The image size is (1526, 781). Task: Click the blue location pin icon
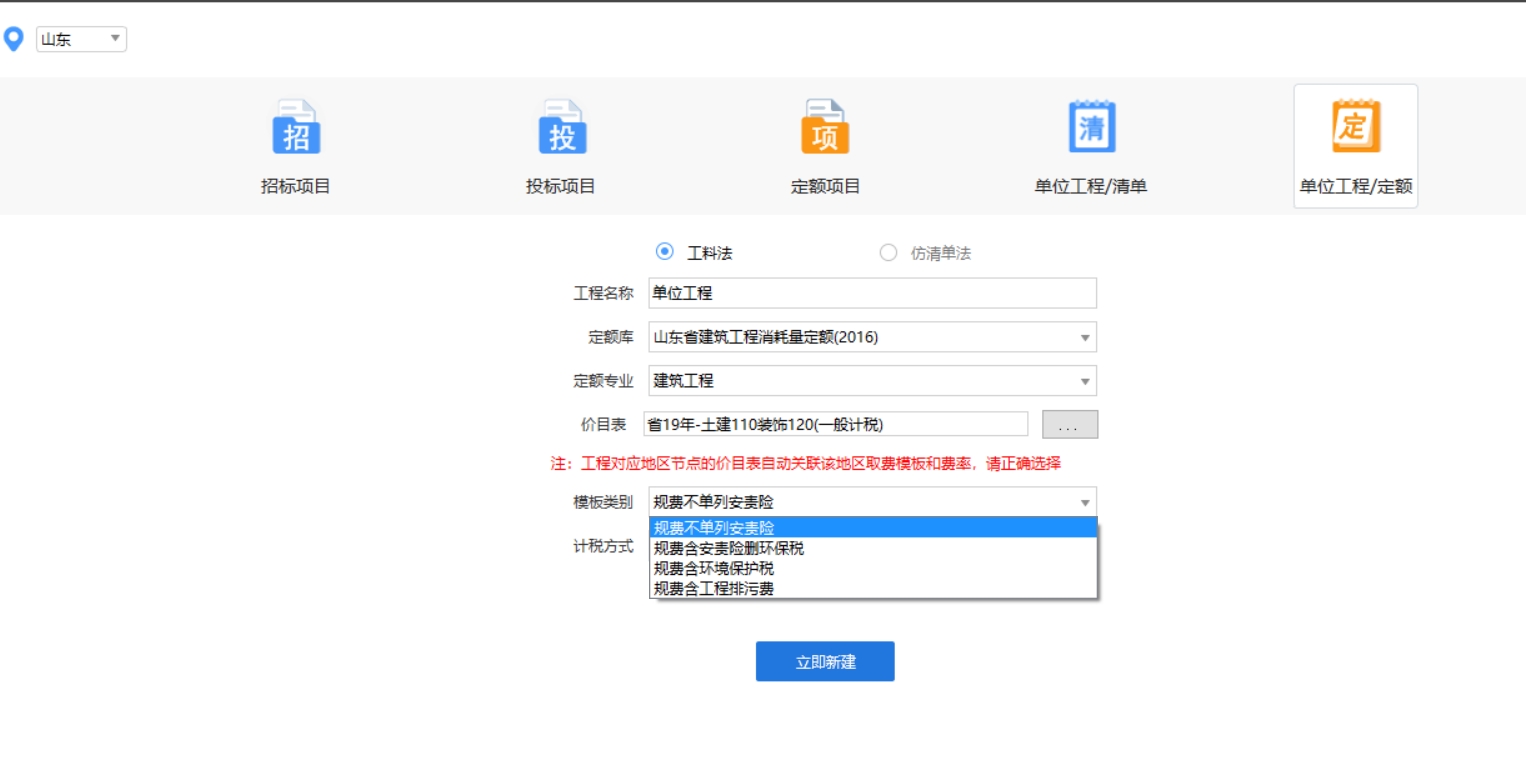13,39
